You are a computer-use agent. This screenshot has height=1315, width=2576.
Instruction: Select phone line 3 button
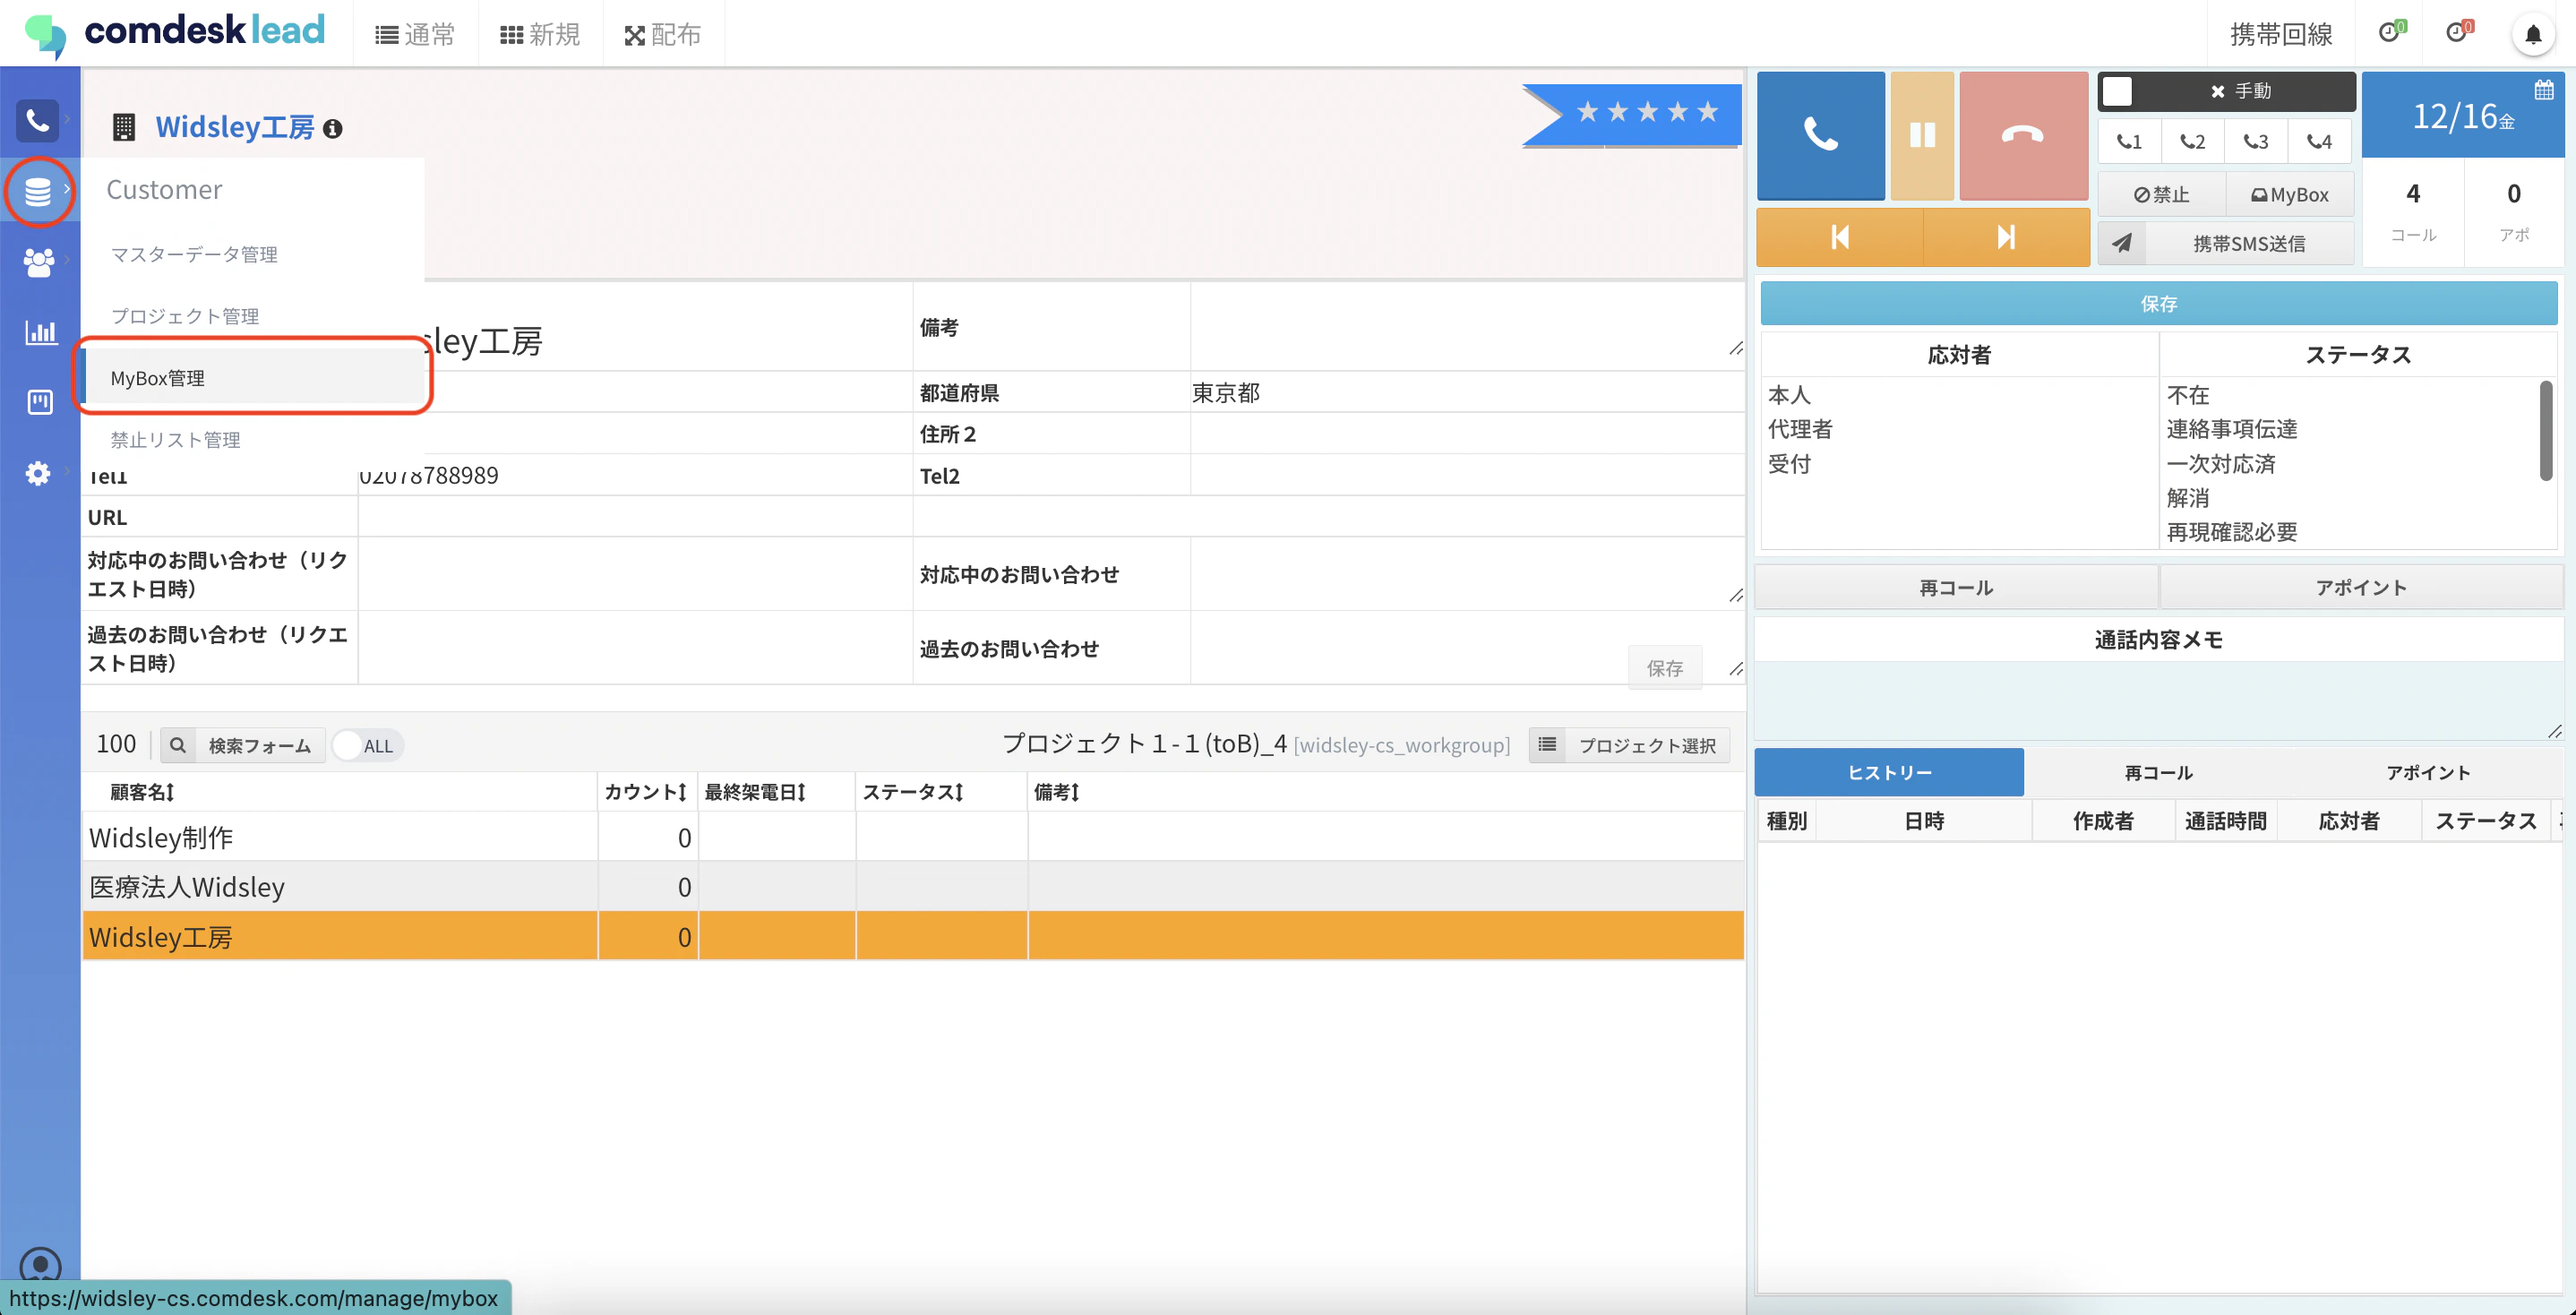pyautogui.click(x=2255, y=142)
